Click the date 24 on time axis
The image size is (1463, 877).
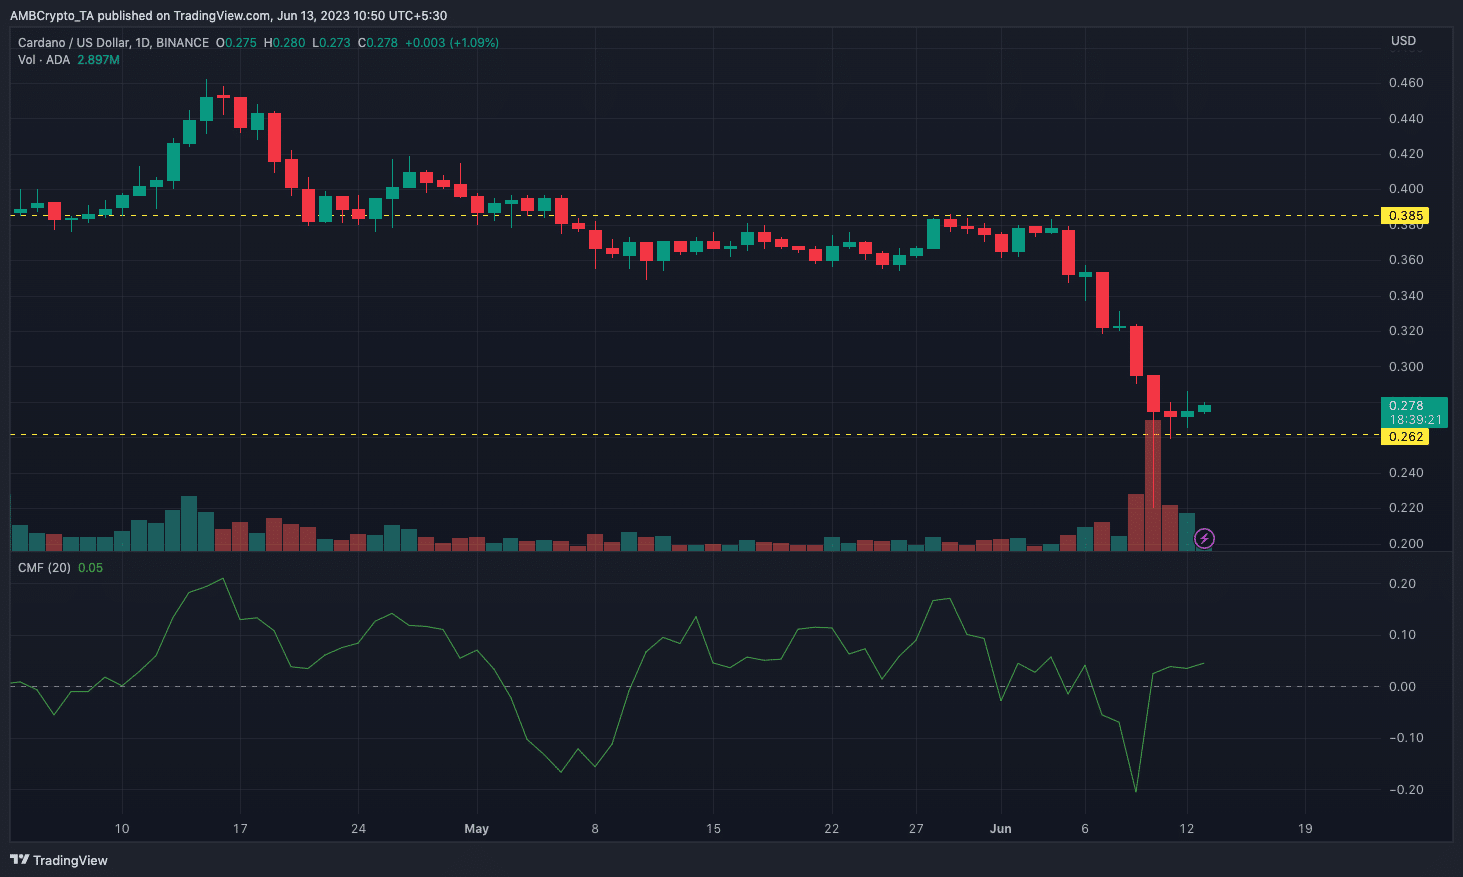[359, 829]
